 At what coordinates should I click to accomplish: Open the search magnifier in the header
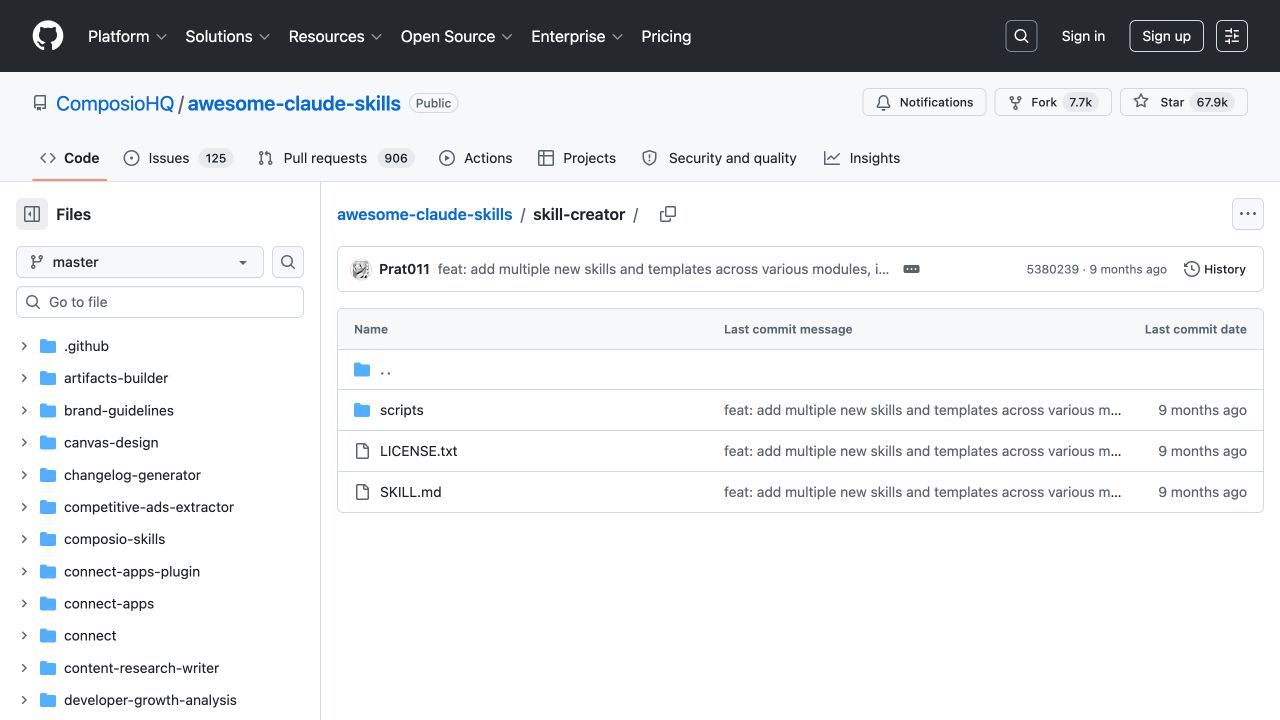click(1021, 36)
